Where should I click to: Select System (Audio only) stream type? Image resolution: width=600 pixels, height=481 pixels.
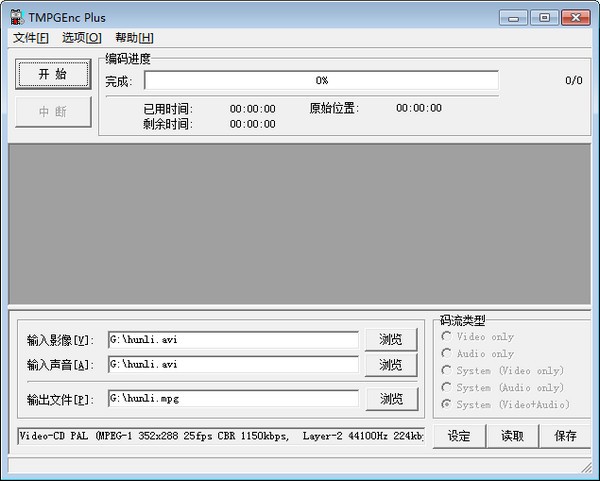[x=502, y=387]
